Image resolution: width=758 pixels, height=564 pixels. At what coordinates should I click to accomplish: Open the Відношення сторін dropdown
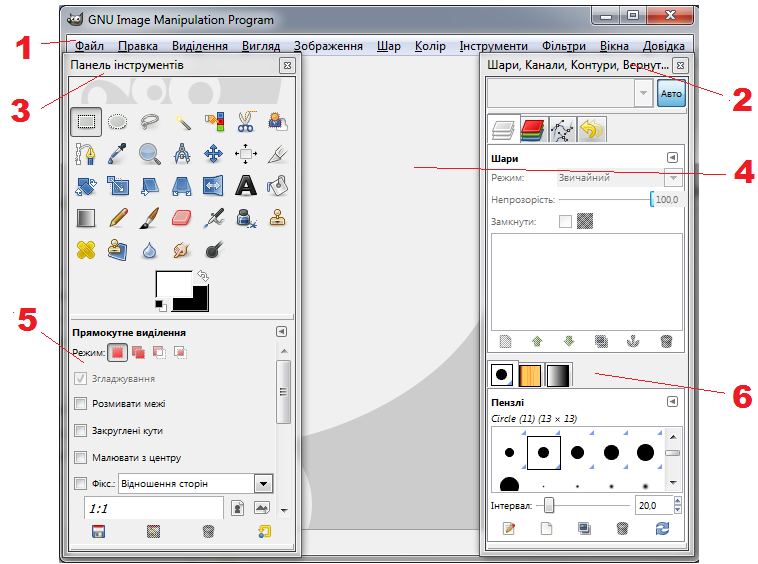263,483
